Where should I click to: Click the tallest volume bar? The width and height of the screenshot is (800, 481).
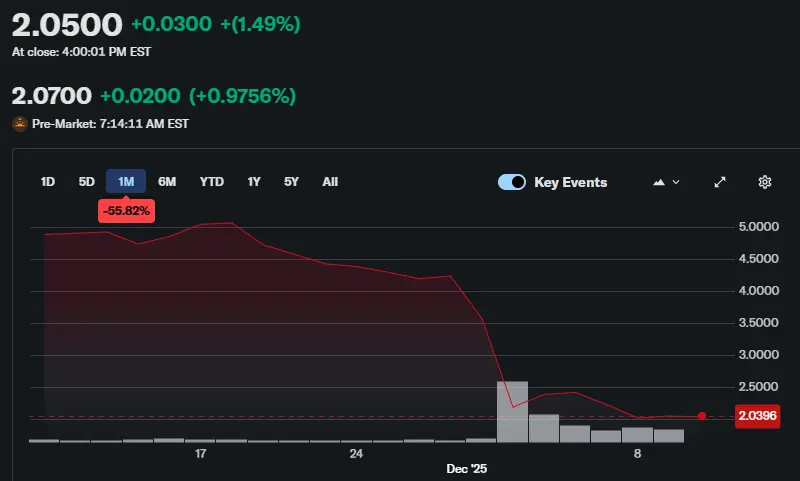(x=512, y=412)
